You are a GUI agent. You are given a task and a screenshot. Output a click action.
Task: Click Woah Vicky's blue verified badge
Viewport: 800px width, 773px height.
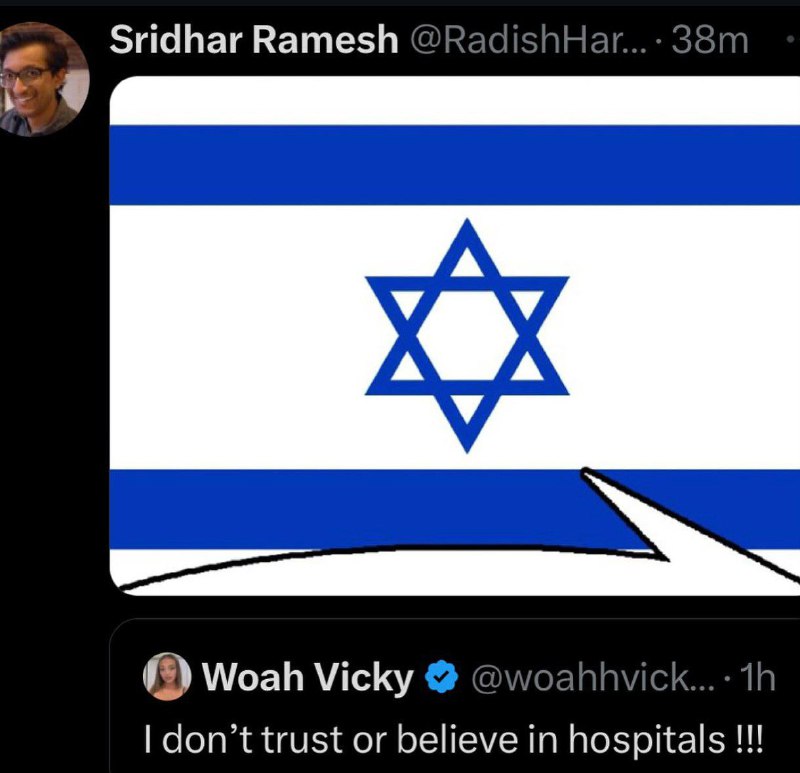coord(442,677)
